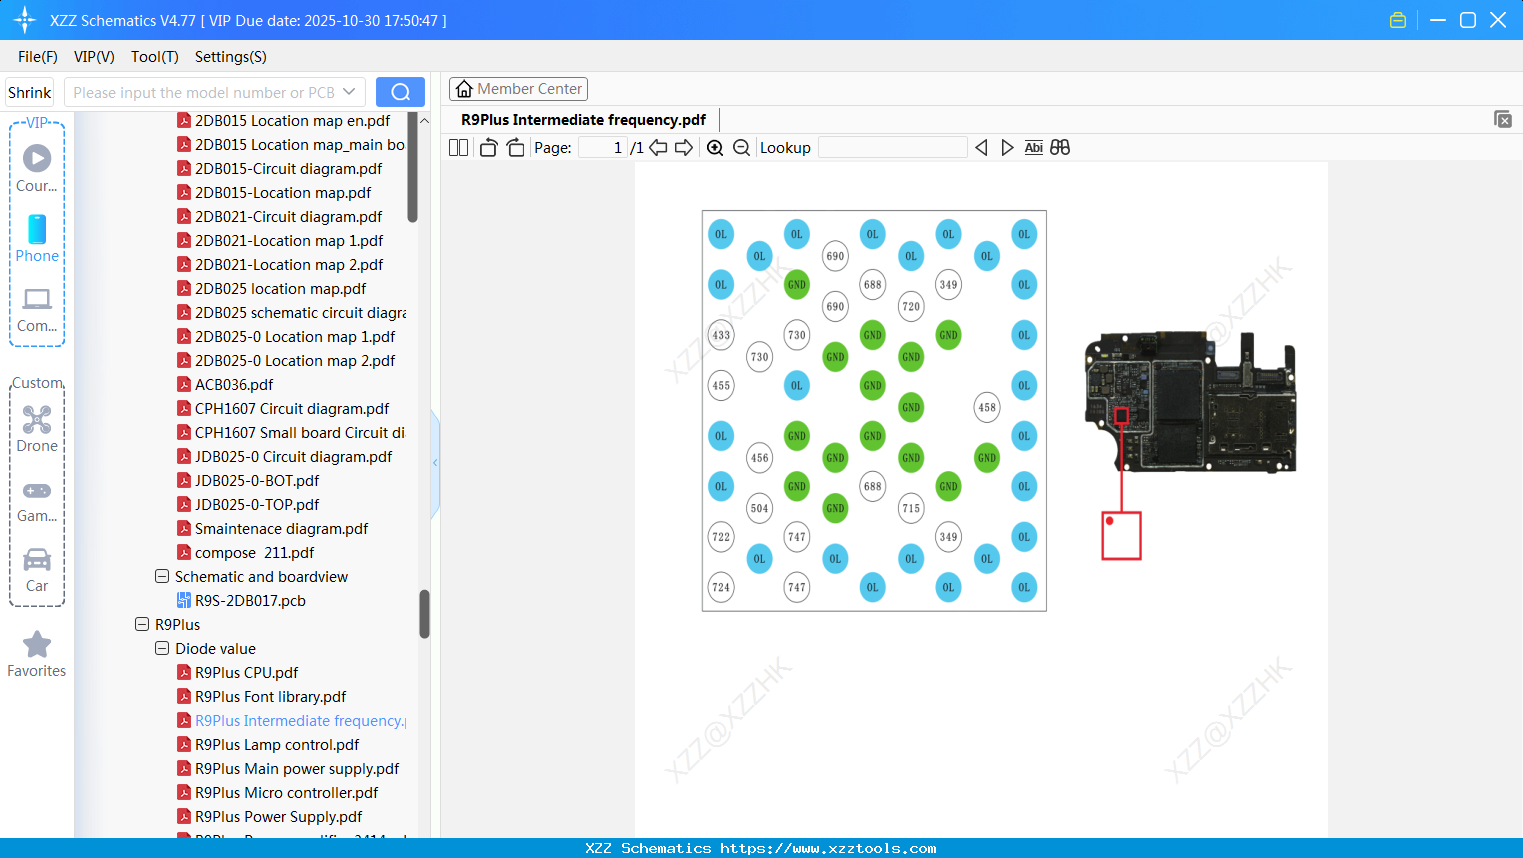
Task: Click the Lookup text field
Action: pos(893,148)
